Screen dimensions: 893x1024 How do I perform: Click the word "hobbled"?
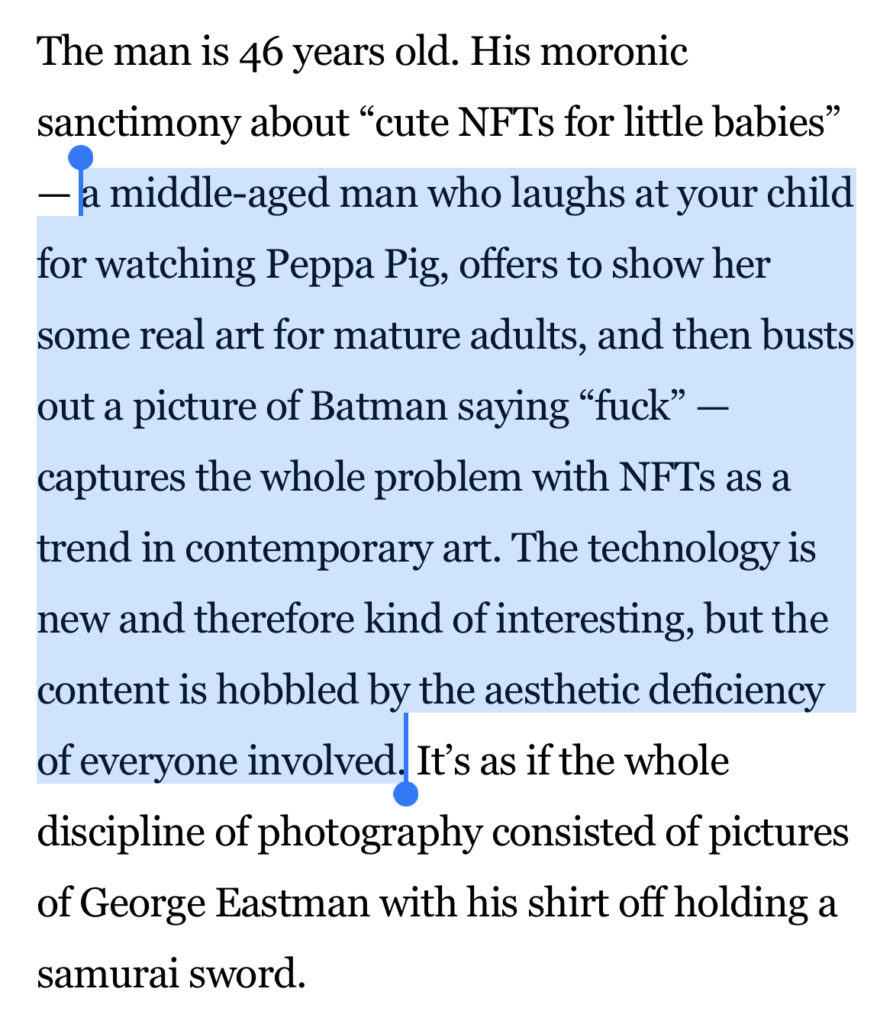pyautogui.click(x=287, y=690)
